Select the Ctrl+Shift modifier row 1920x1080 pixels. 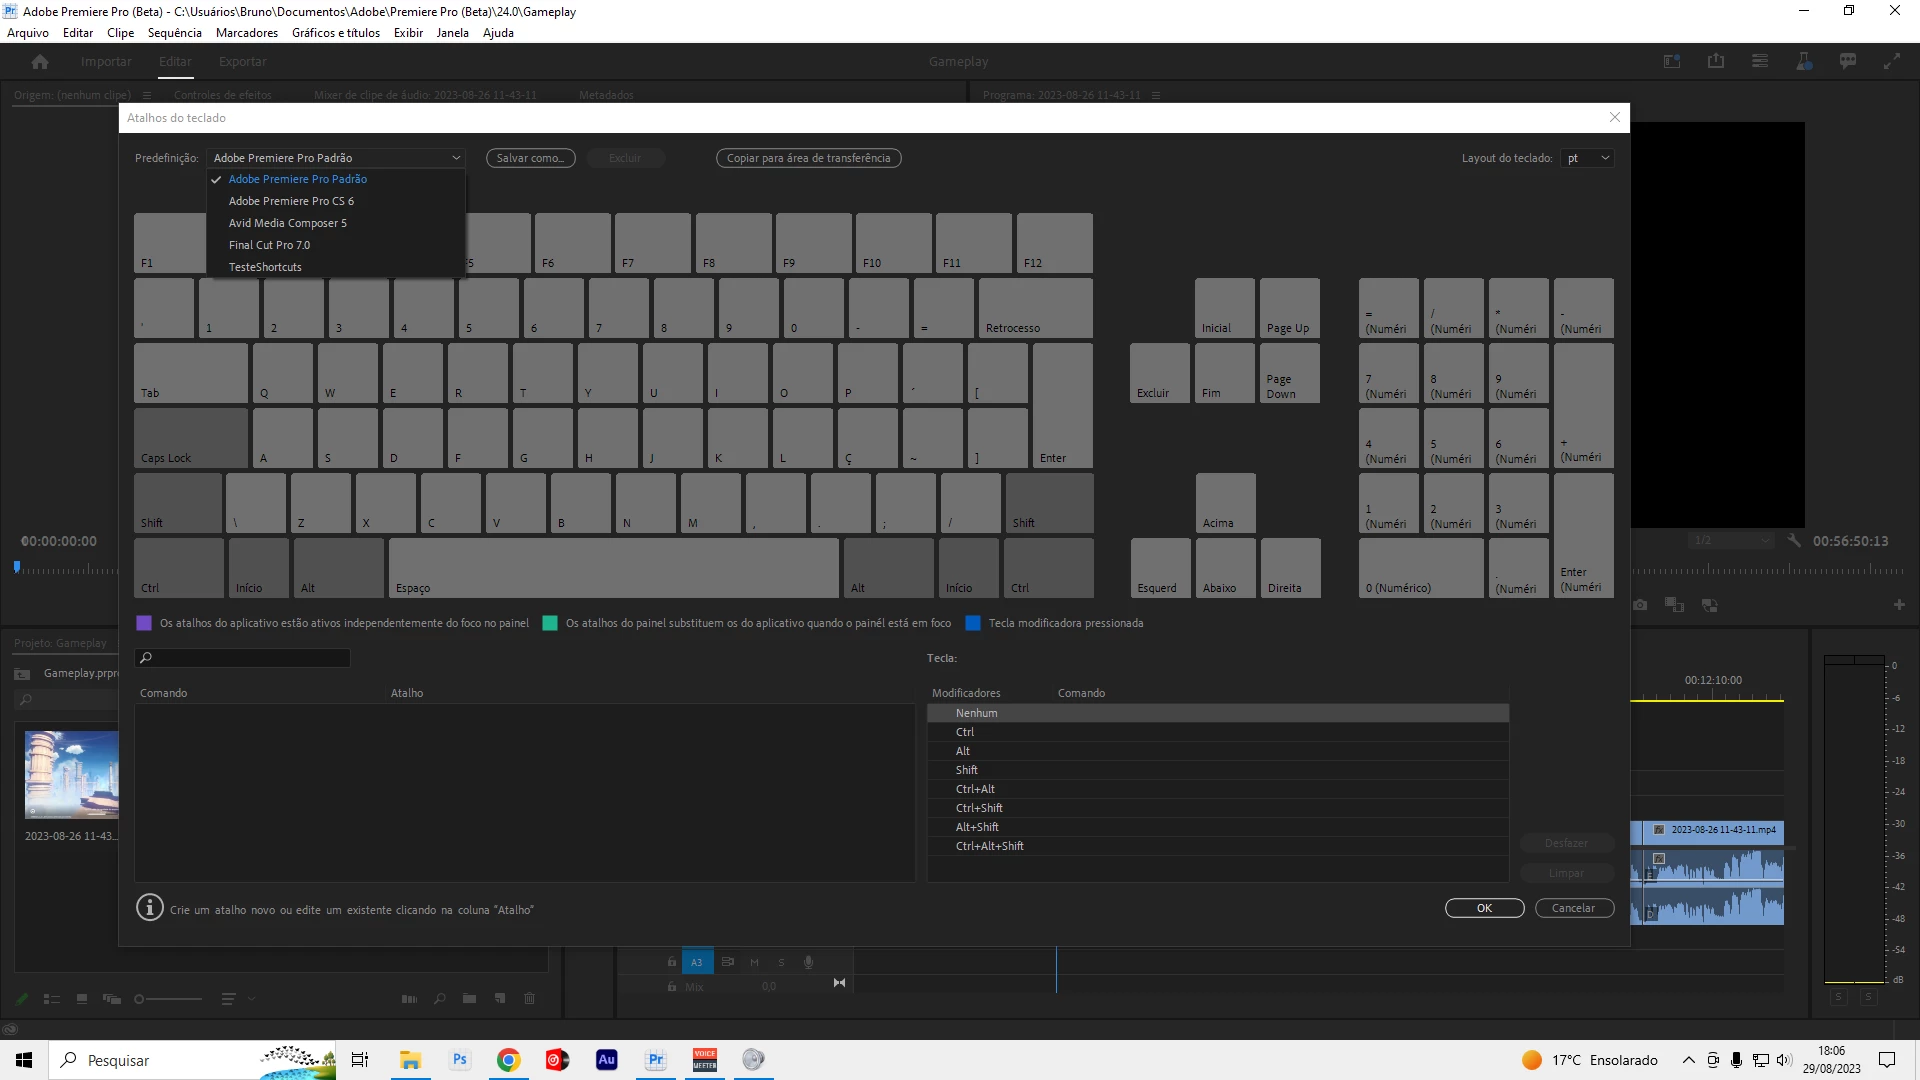[979, 808]
